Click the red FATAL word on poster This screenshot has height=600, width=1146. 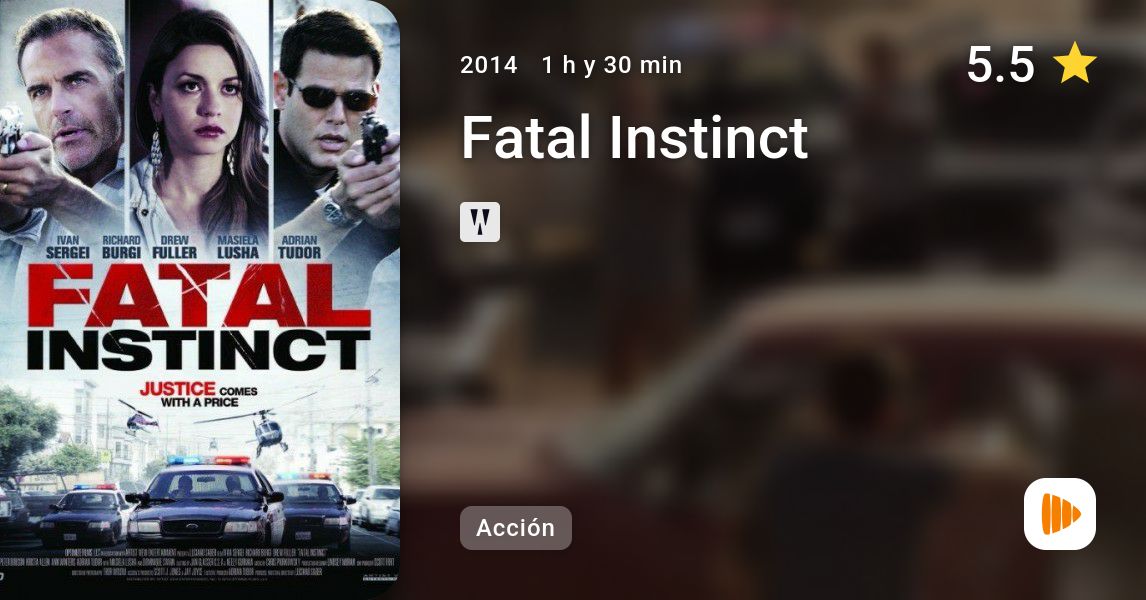198,296
